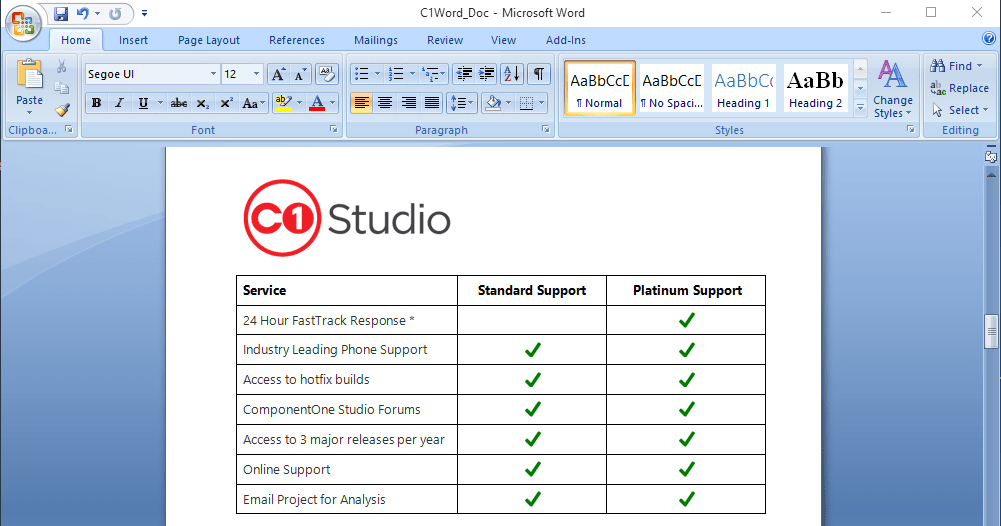Open the Office Button menu
1001x526 pixels.
23,24
